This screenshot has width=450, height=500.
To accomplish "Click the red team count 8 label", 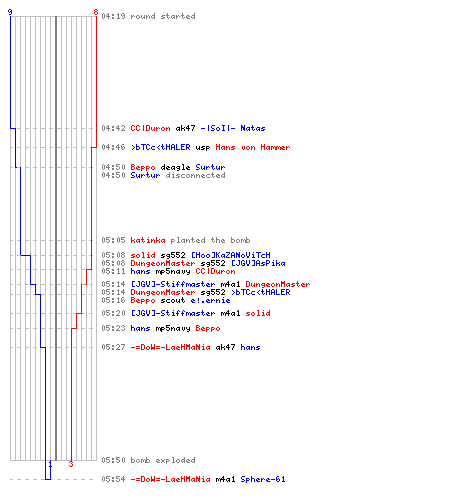I will coord(96,12).
